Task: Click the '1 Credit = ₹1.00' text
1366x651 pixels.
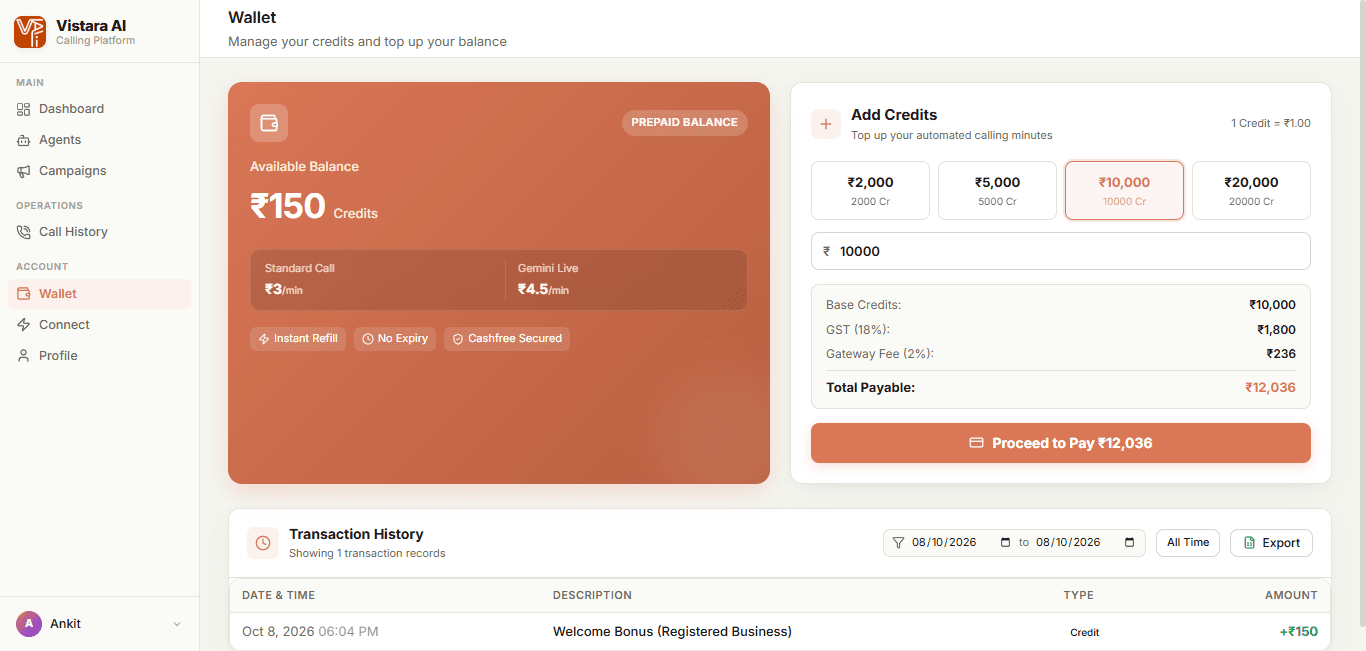Action: [1271, 124]
